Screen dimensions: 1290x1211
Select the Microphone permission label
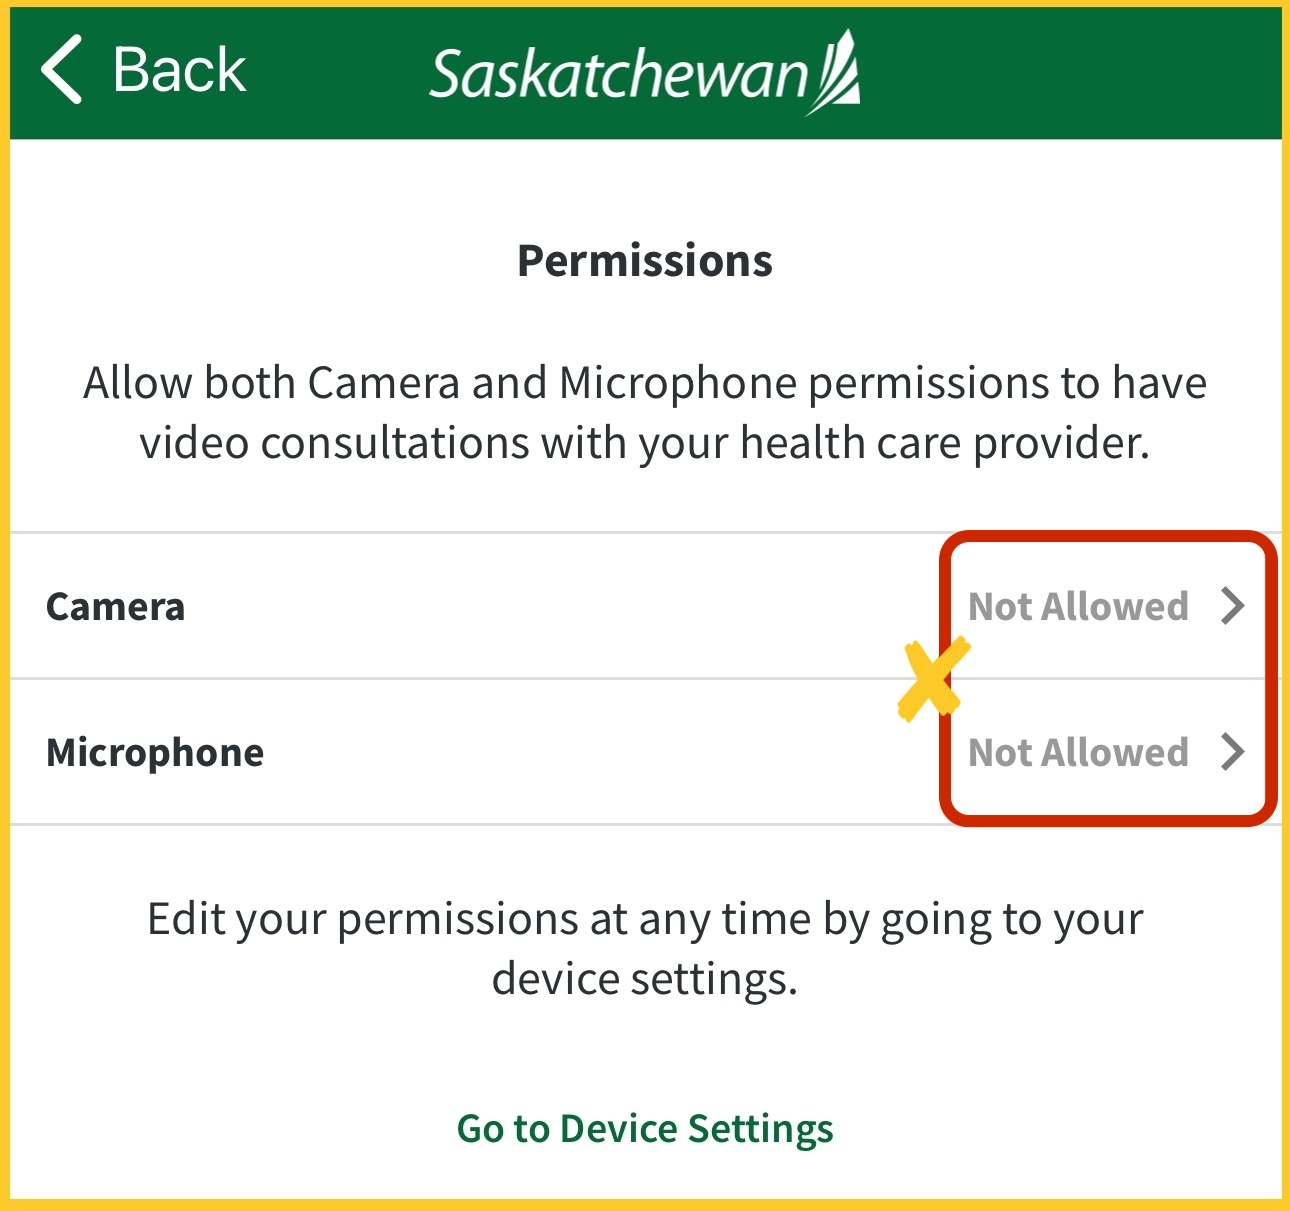[155, 753]
